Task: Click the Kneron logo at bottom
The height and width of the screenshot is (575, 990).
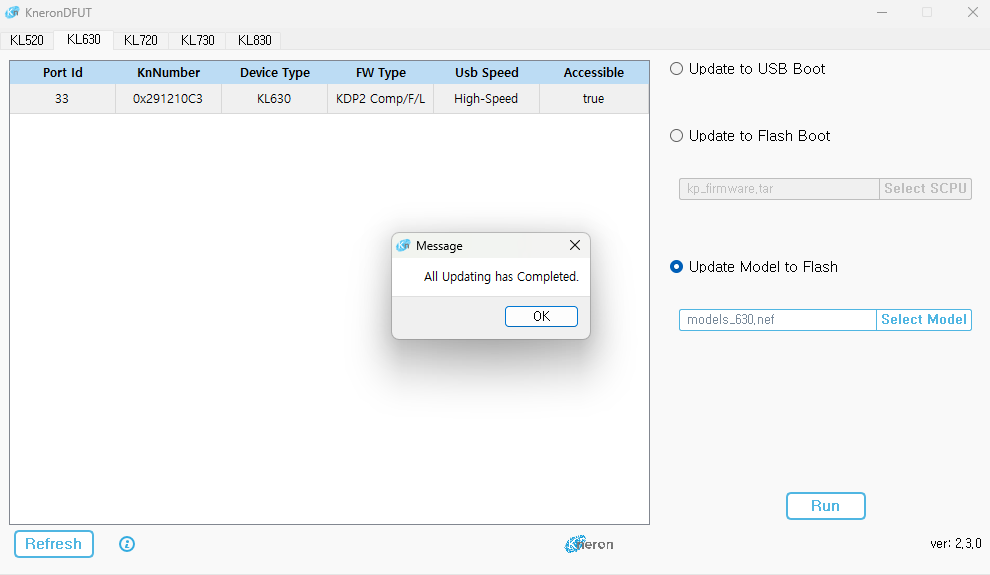Action: (x=589, y=544)
